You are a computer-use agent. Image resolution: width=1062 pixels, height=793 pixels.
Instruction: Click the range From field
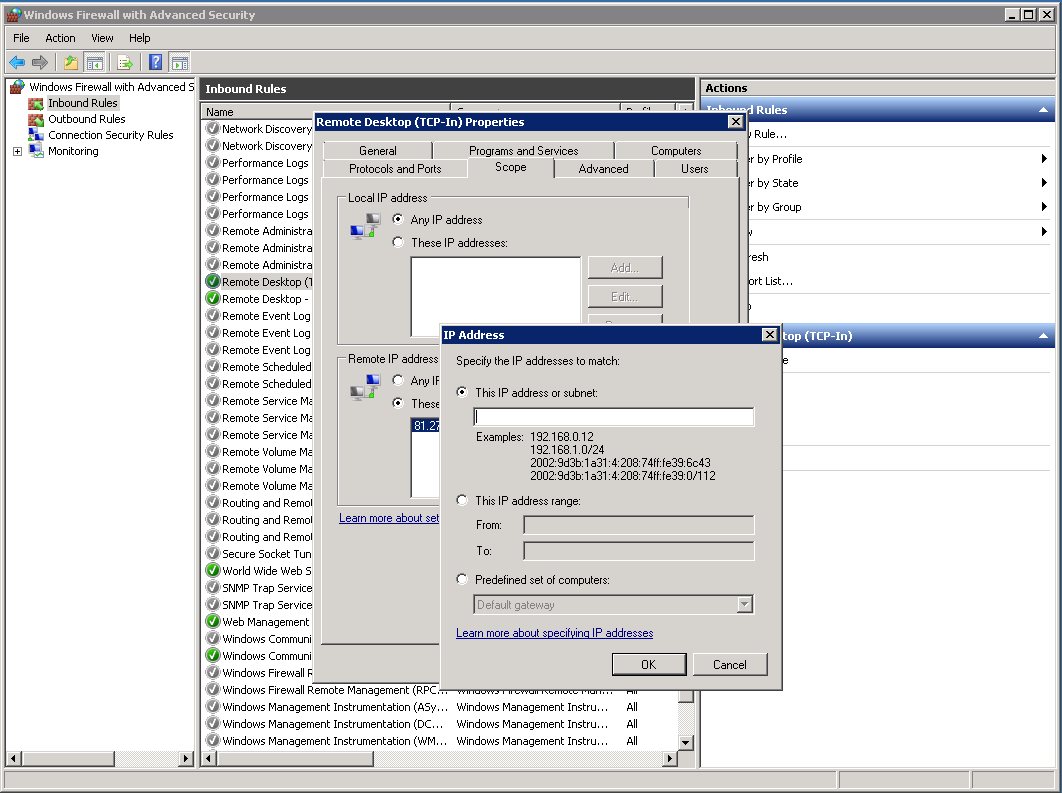[x=638, y=525]
